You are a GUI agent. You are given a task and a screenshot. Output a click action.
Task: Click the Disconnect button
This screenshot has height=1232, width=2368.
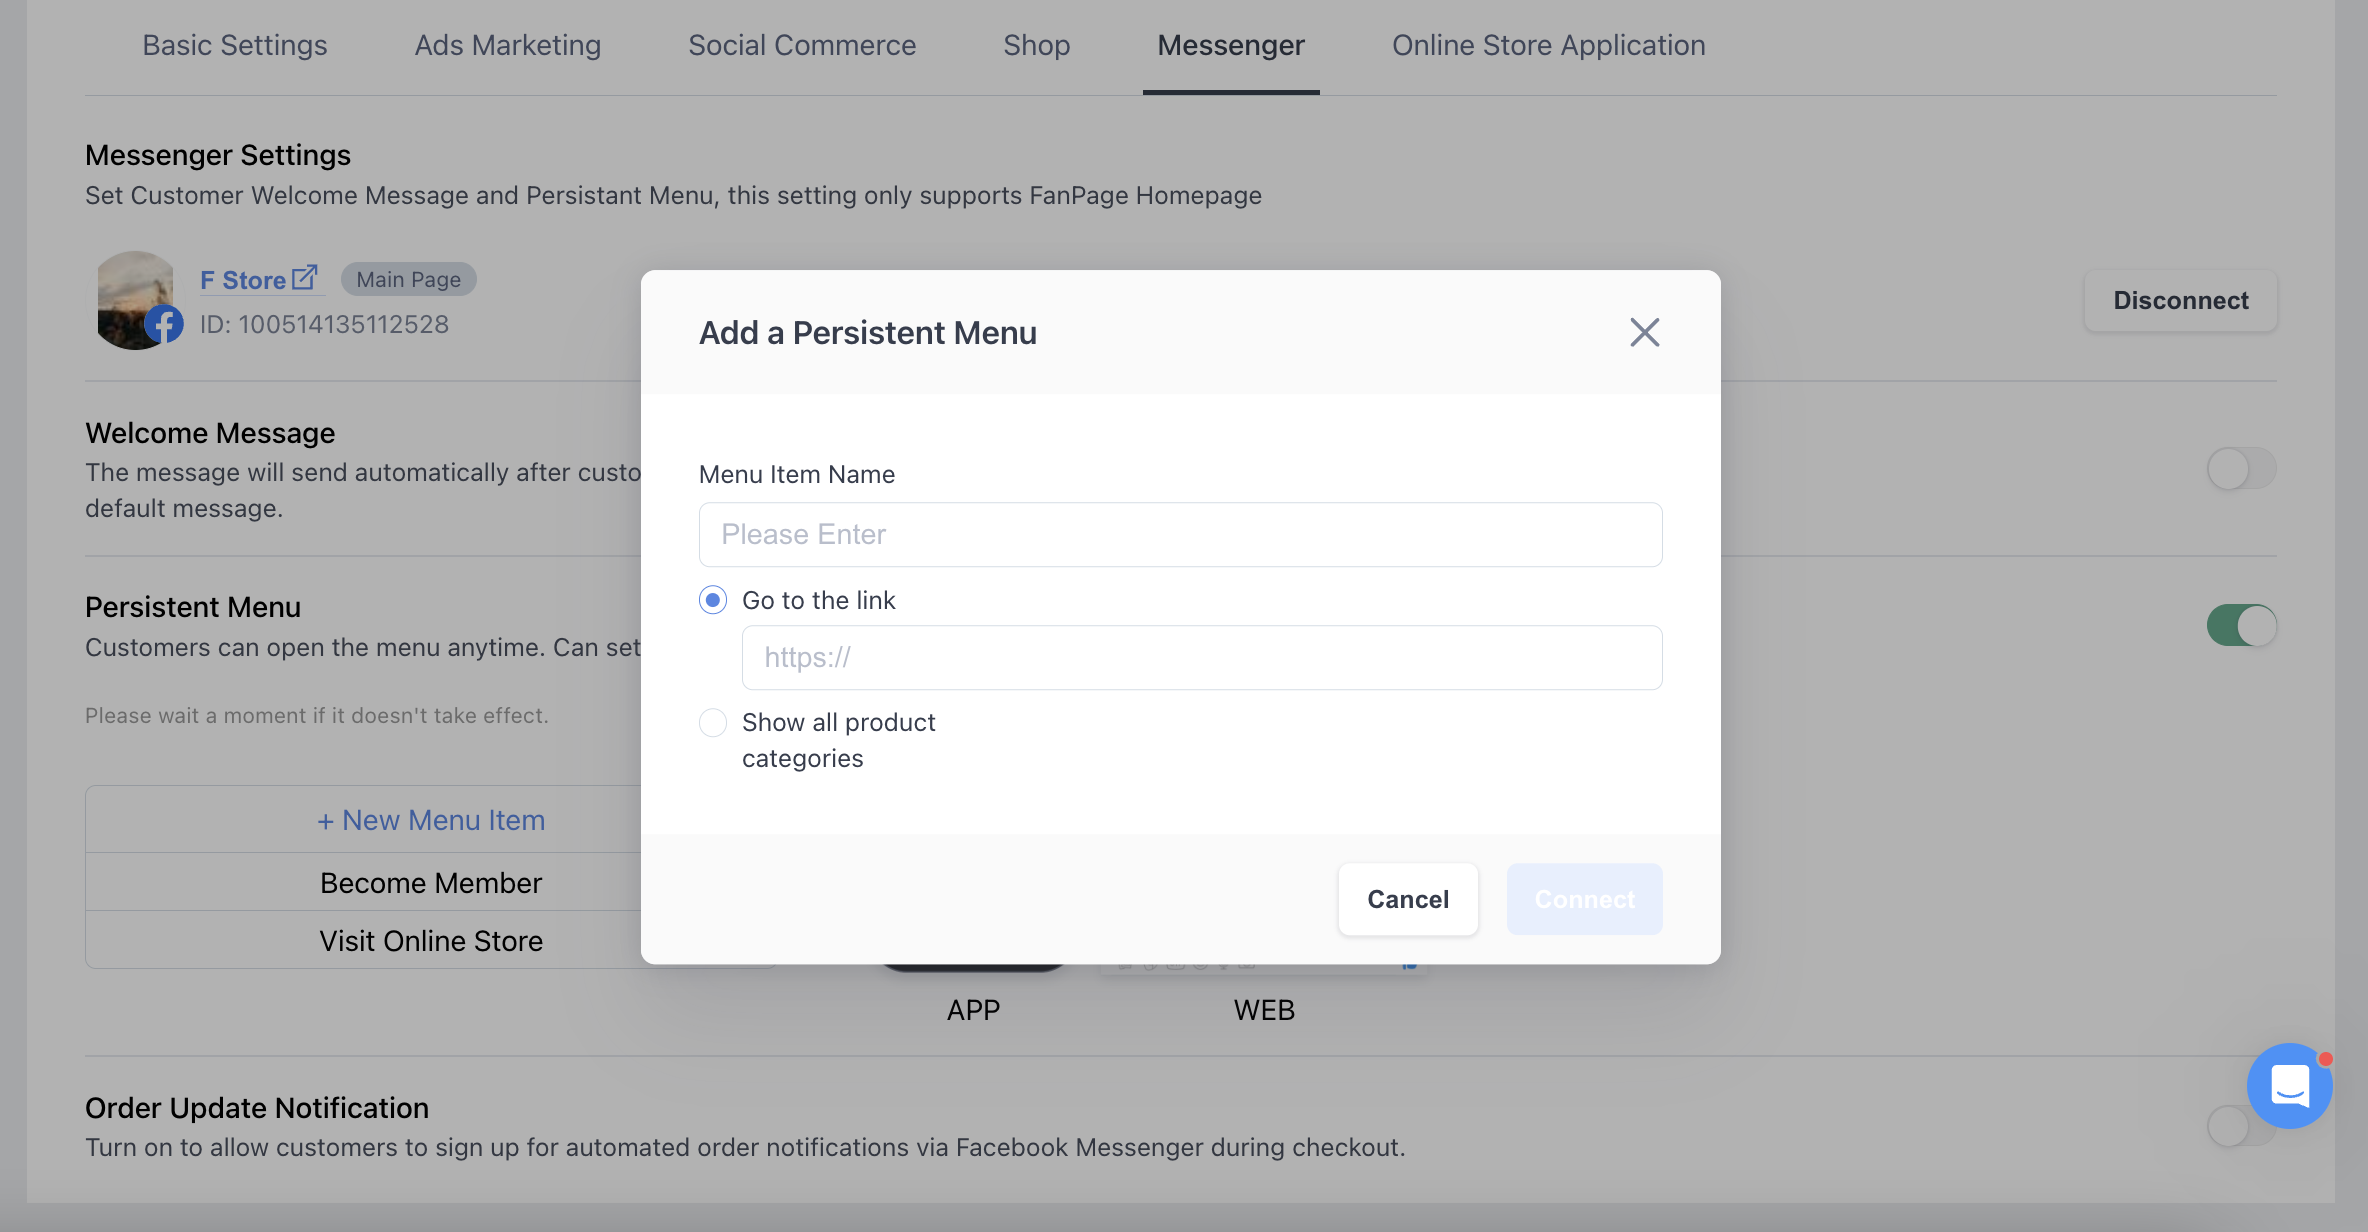pos(2180,300)
